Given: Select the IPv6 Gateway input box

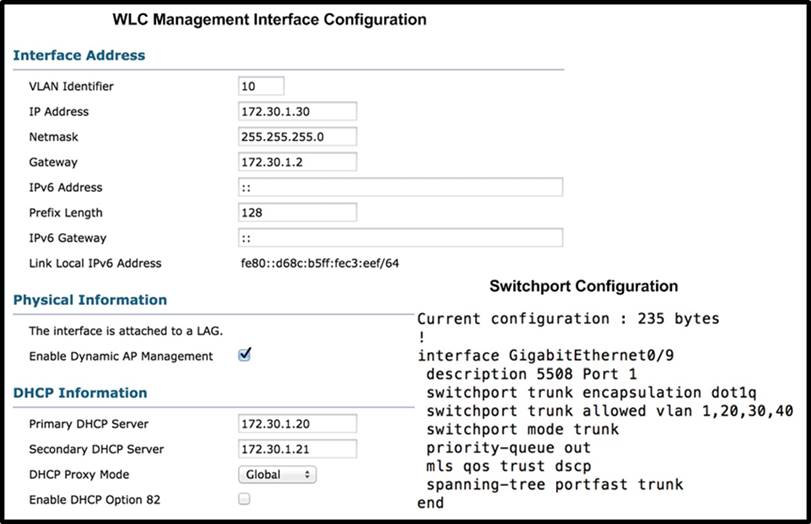Looking at the screenshot, I should point(400,238).
